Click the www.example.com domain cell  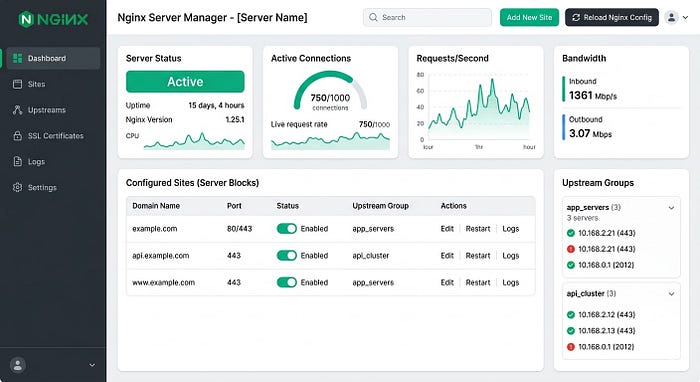coord(163,282)
